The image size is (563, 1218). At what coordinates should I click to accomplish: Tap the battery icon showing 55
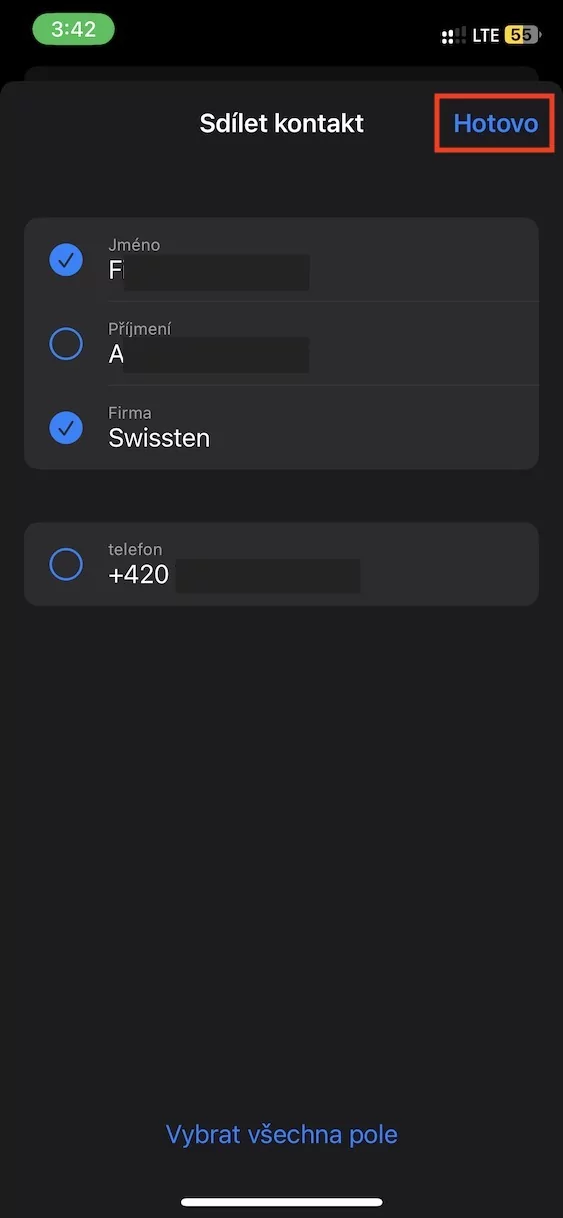(522, 35)
